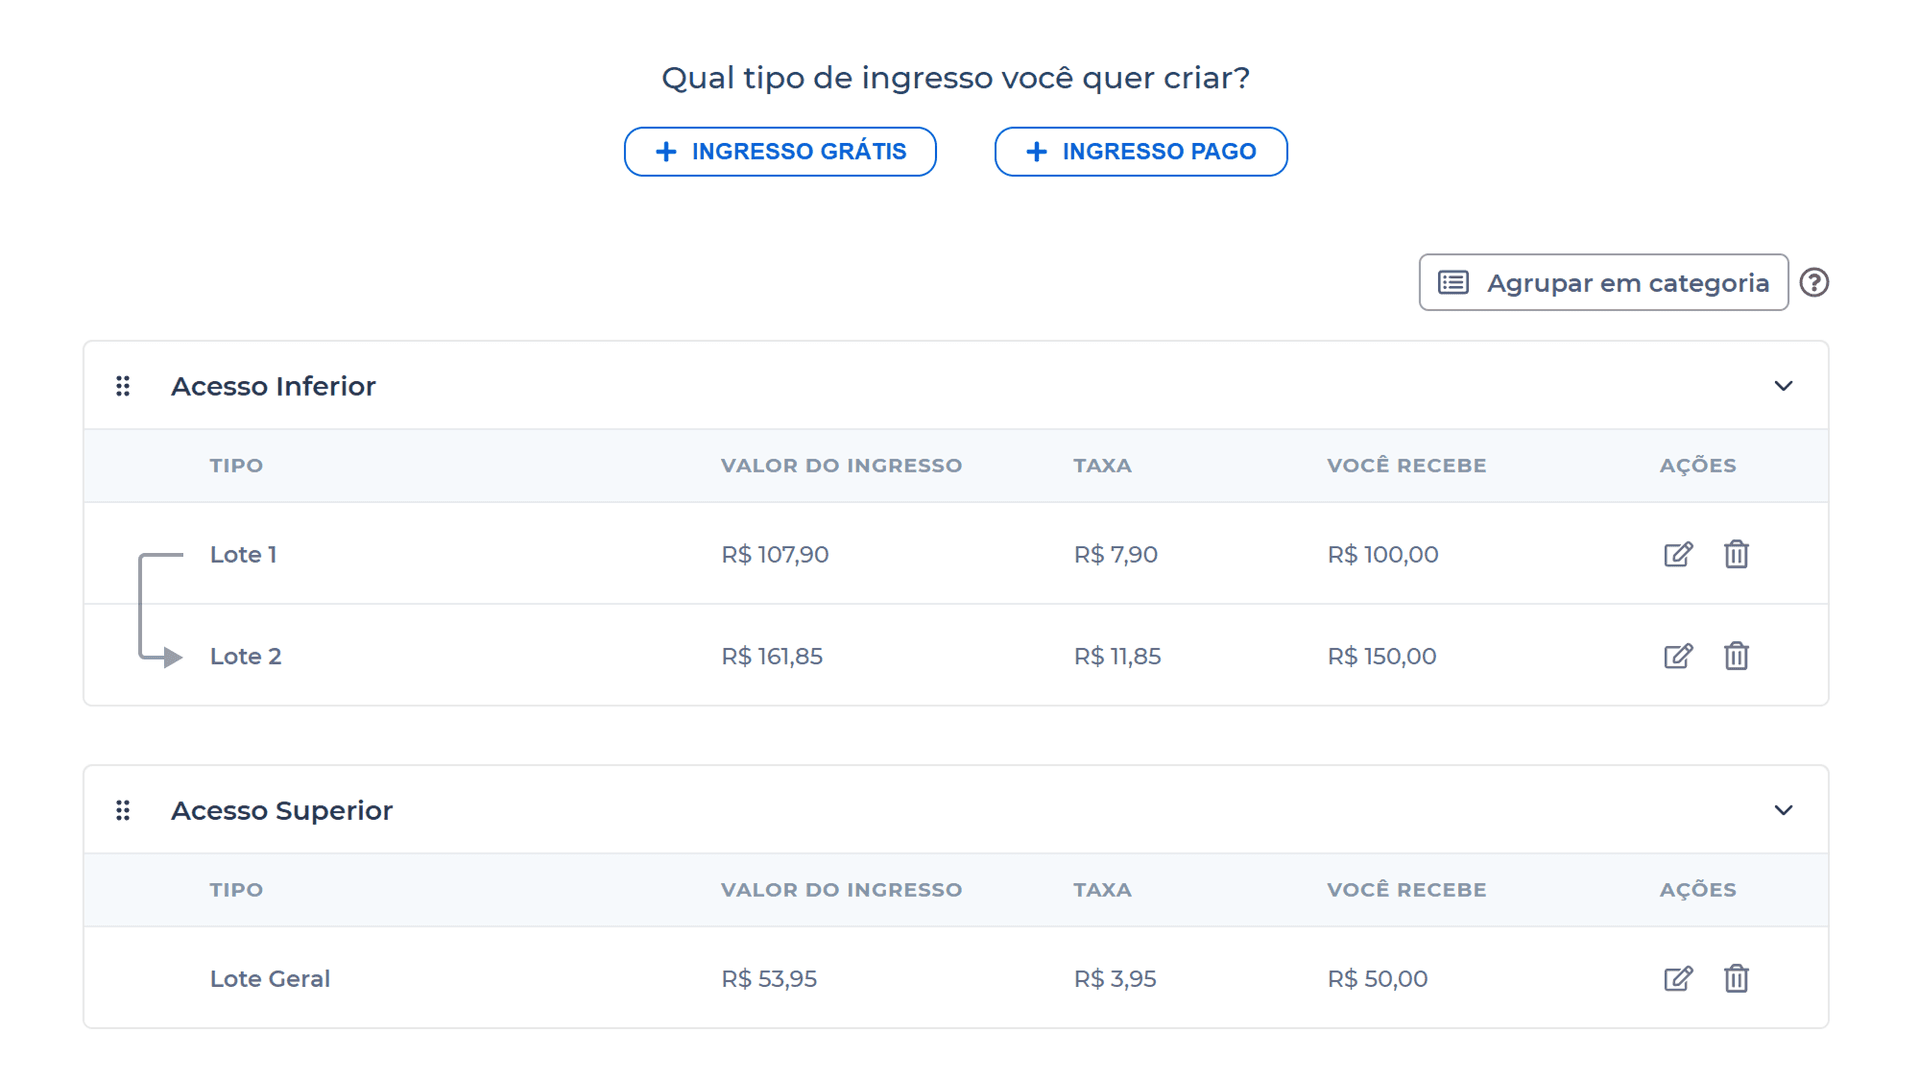This screenshot has height=1079, width=1920.
Task: Create a paid ticket with Ingresso Pago
Action: pyautogui.click(x=1141, y=152)
